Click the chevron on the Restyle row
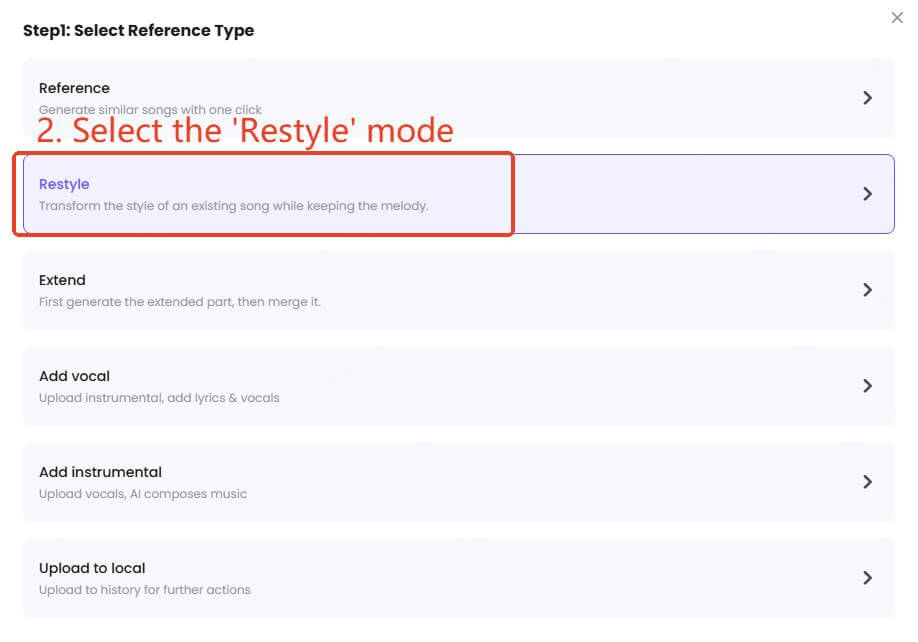This screenshot has width=918, height=642. point(867,194)
